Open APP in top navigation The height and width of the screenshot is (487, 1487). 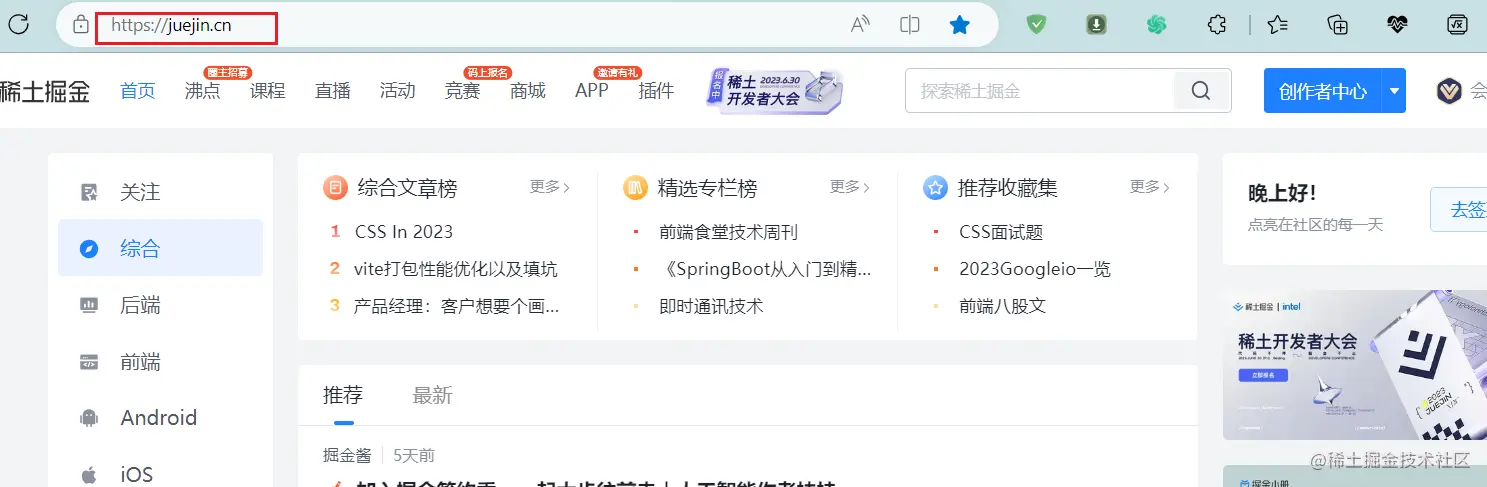pos(592,91)
